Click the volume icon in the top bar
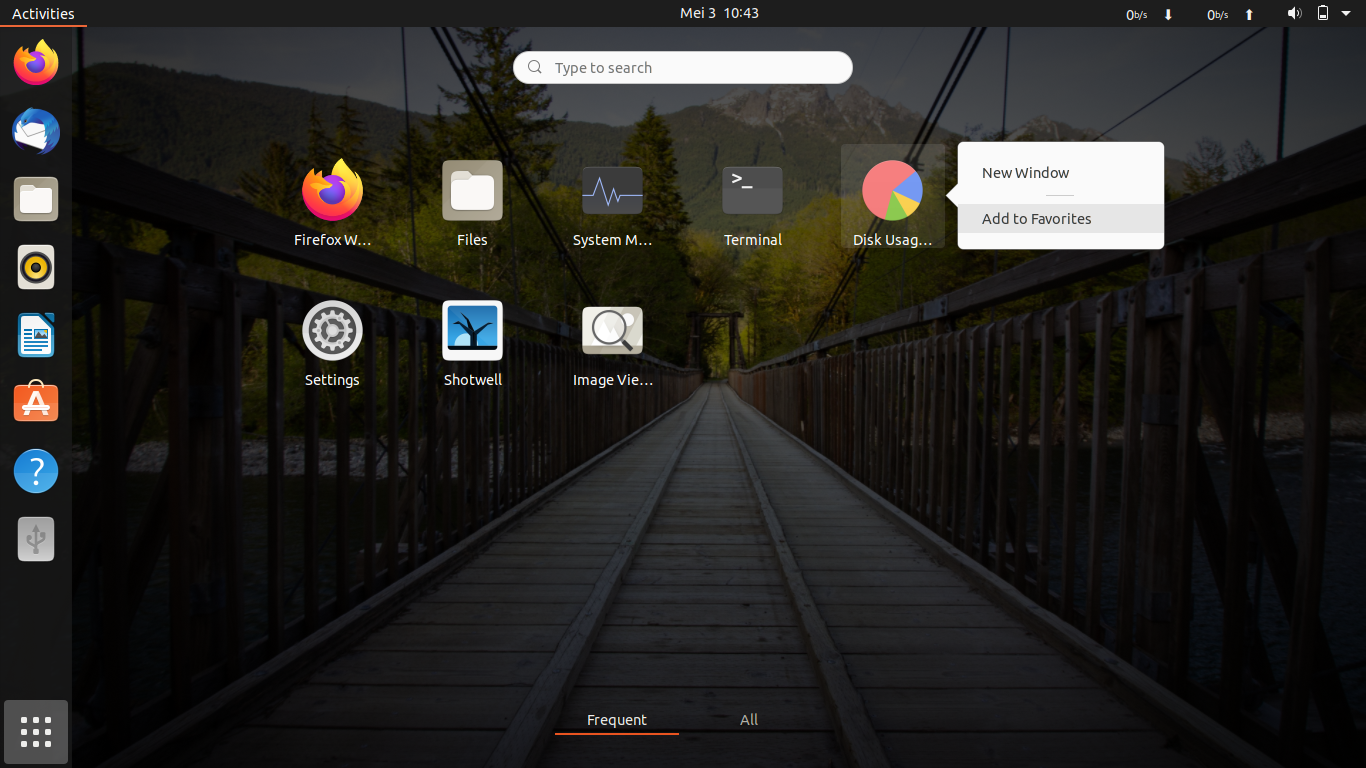Screen dimensions: 1366x768 coord(1294,13)
